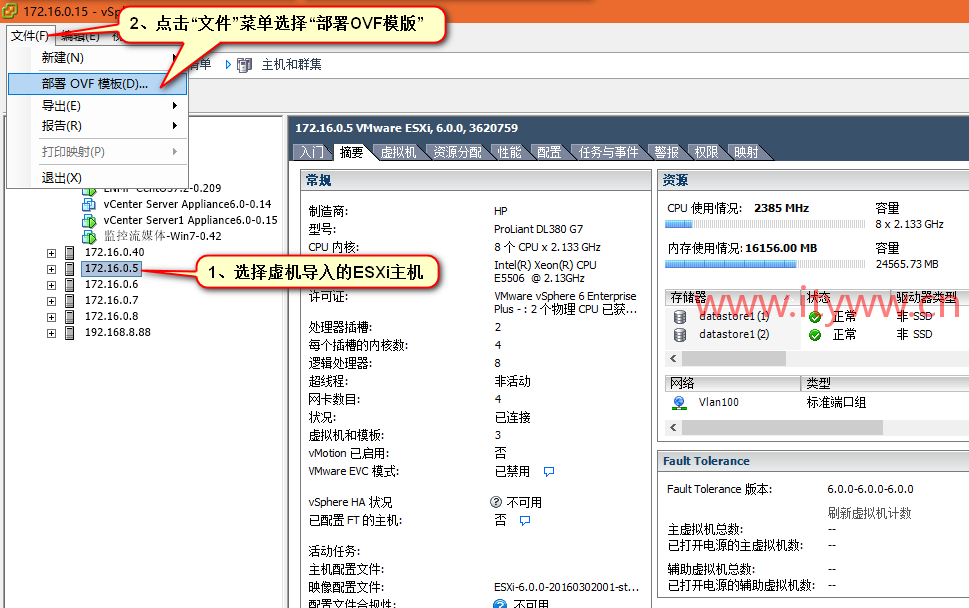
Task: Expand the 172.16.0.40 host node
Action: (x=51, y=253)
